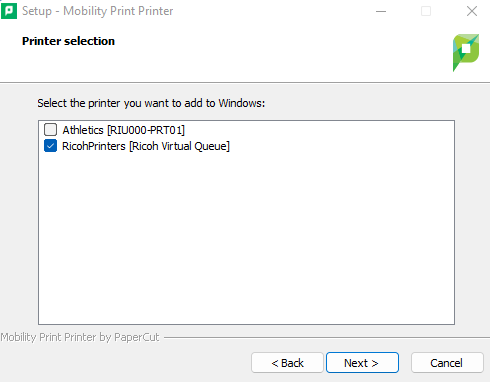
Task: Click the Next > button
Action: [362, 363]
